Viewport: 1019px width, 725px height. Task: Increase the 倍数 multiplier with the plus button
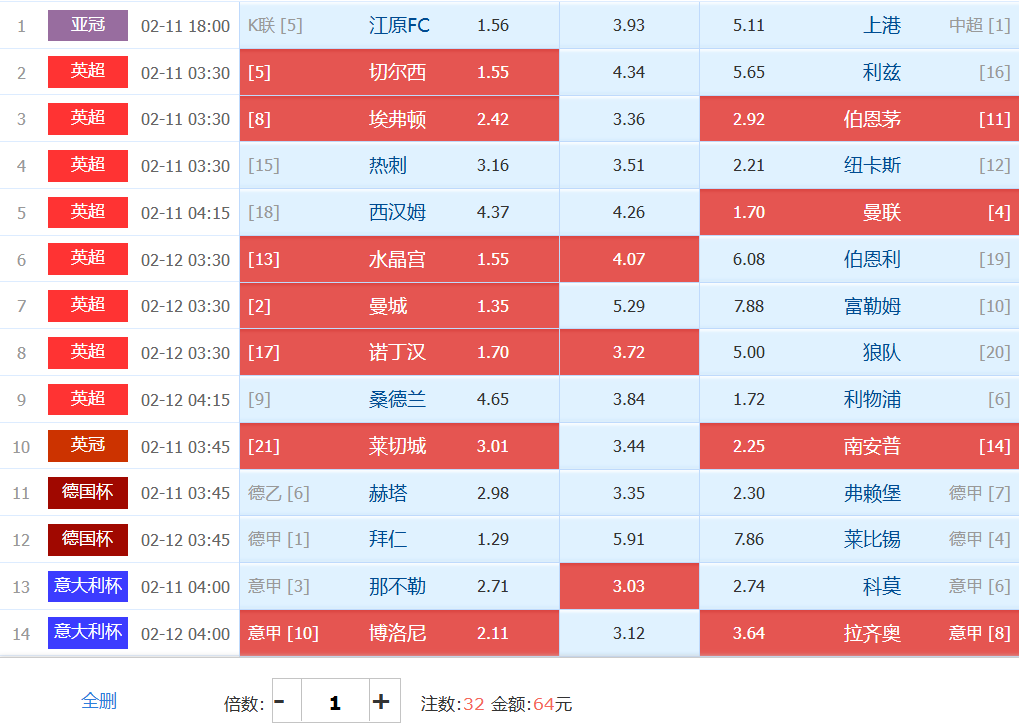pos(381,702)
